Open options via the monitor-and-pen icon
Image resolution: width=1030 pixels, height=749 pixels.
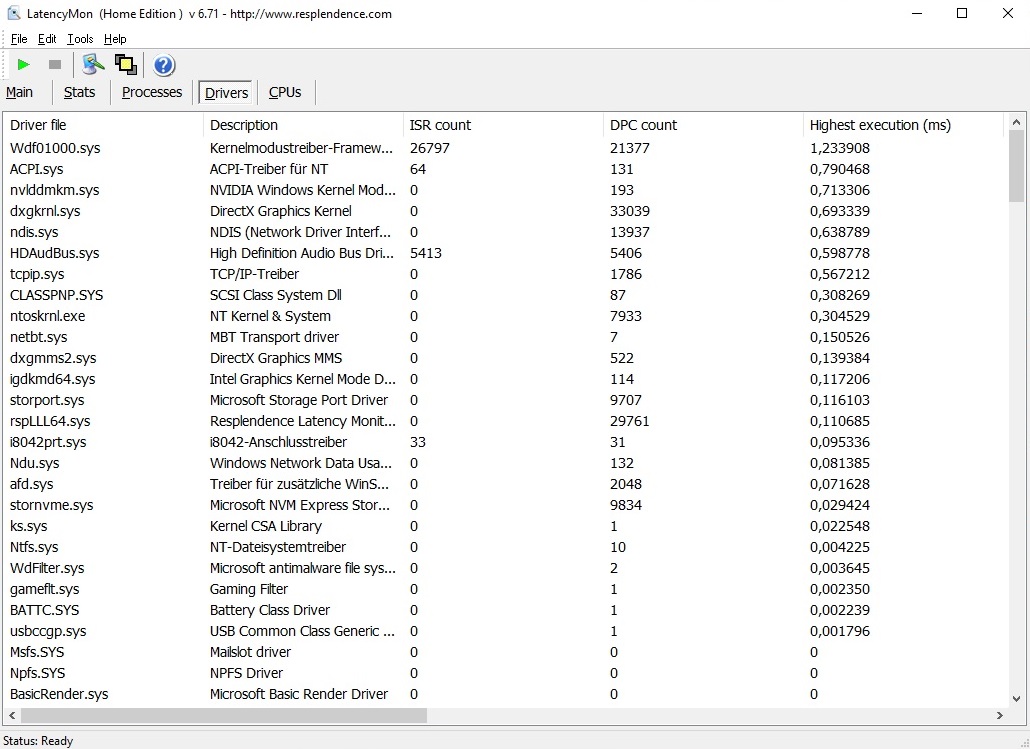(x=93, y=65)
